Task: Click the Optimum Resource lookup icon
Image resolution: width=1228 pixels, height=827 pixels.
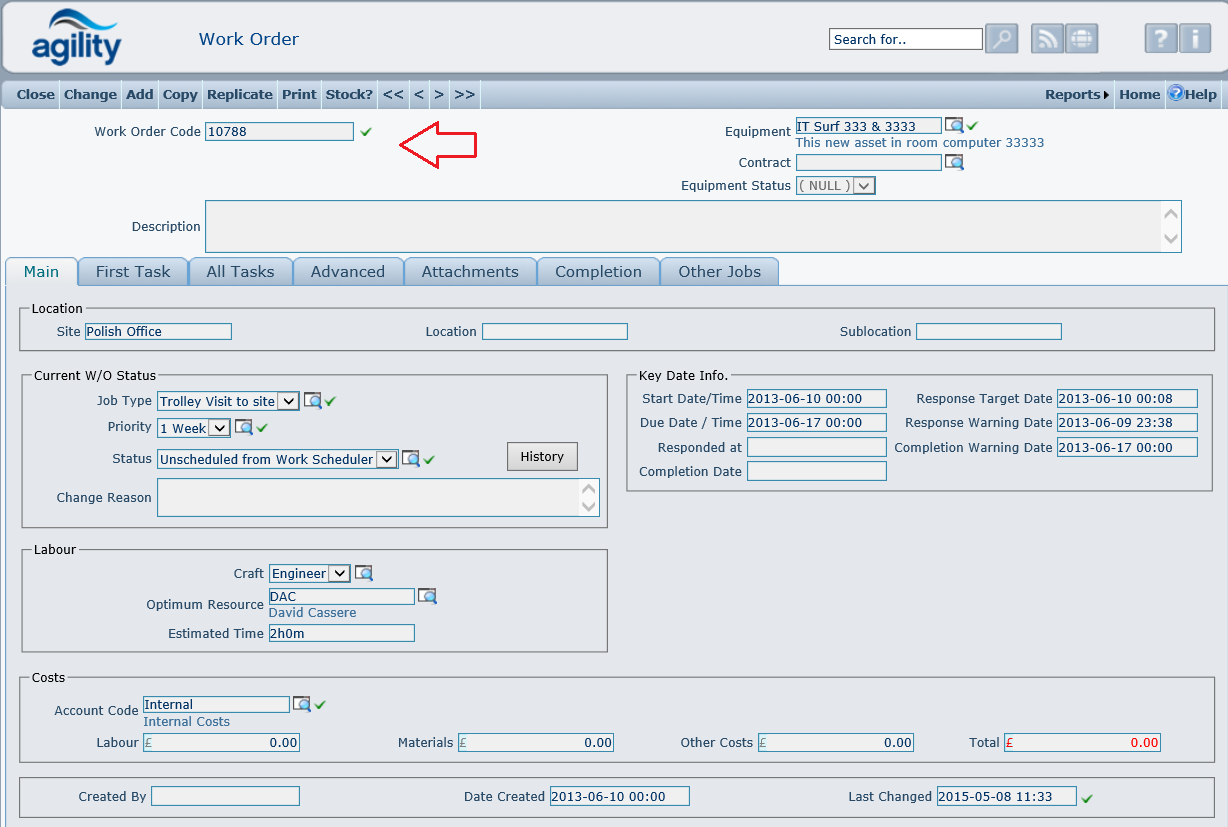Action: click(427, 597)
